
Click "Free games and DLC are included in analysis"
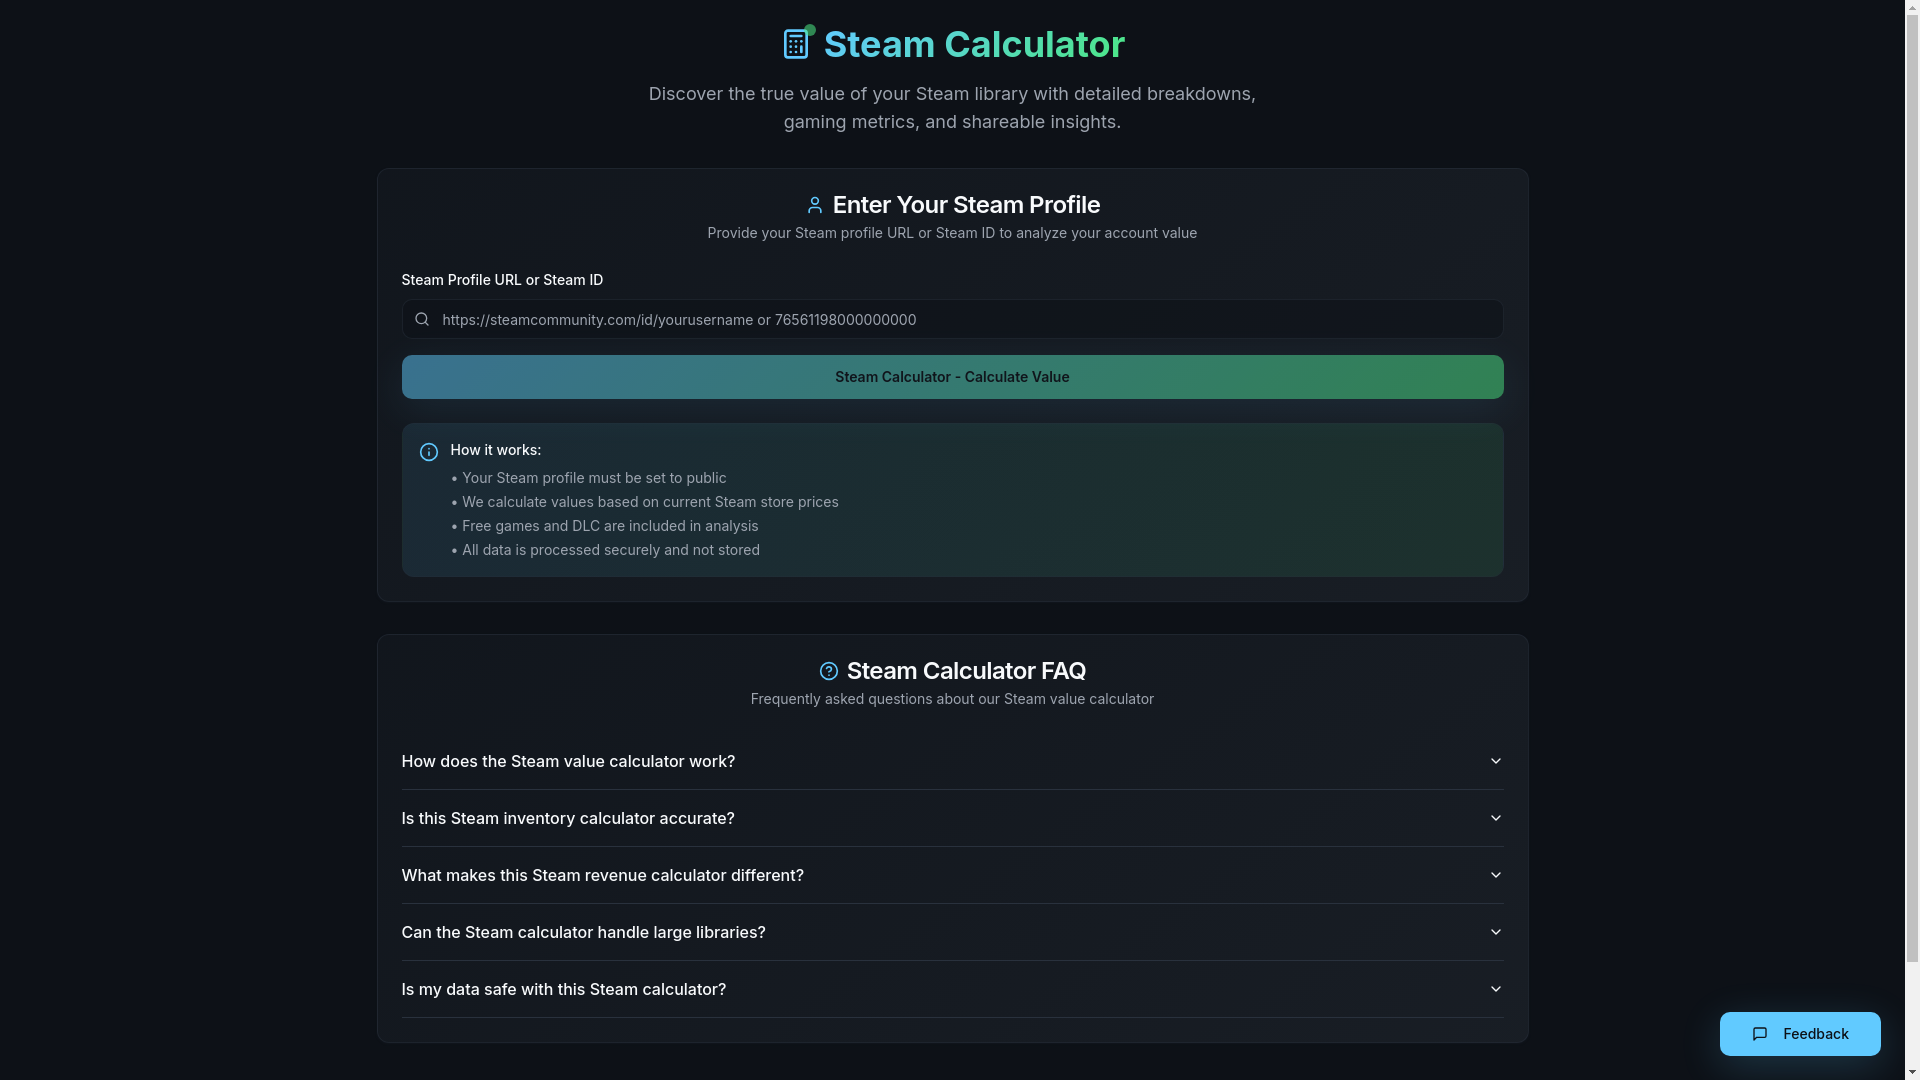[610, 526]
